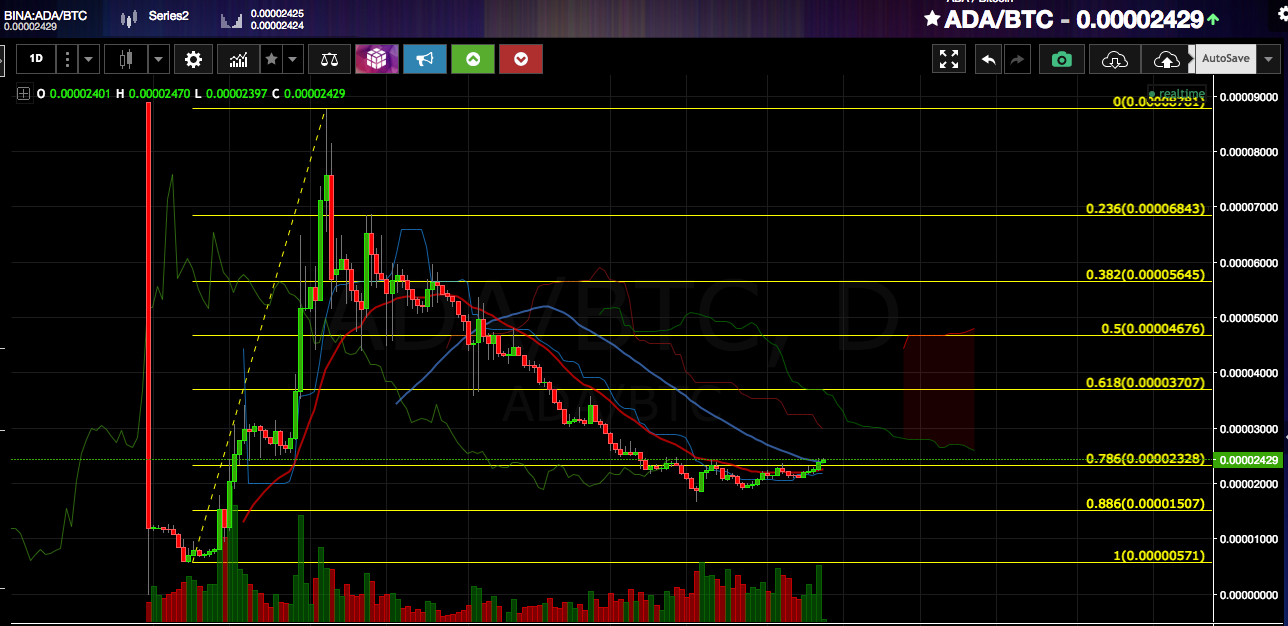Expand the chart style dropdown arrow
This screenshot has height=626, width=1288.
point(160,59)
